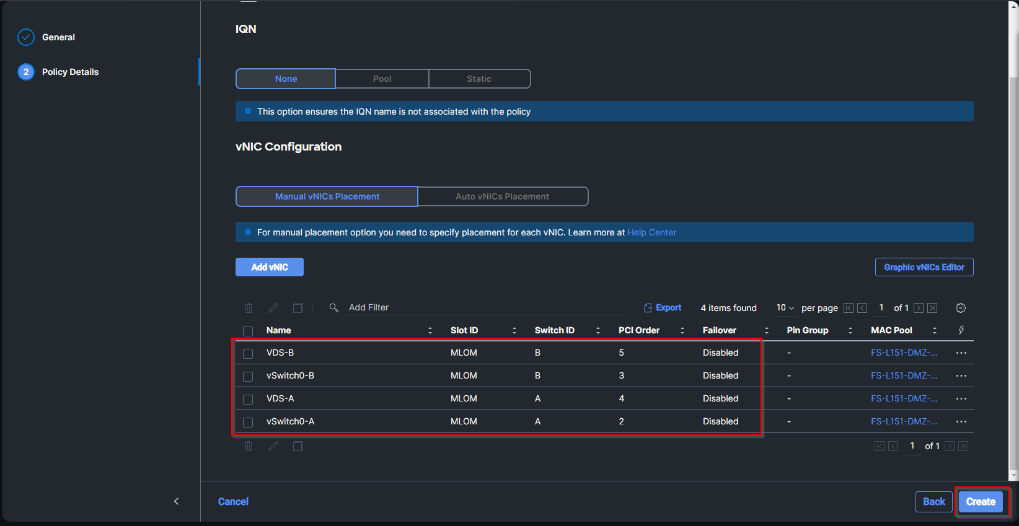Check the VDS-B row checkbox

coord(248,353)
